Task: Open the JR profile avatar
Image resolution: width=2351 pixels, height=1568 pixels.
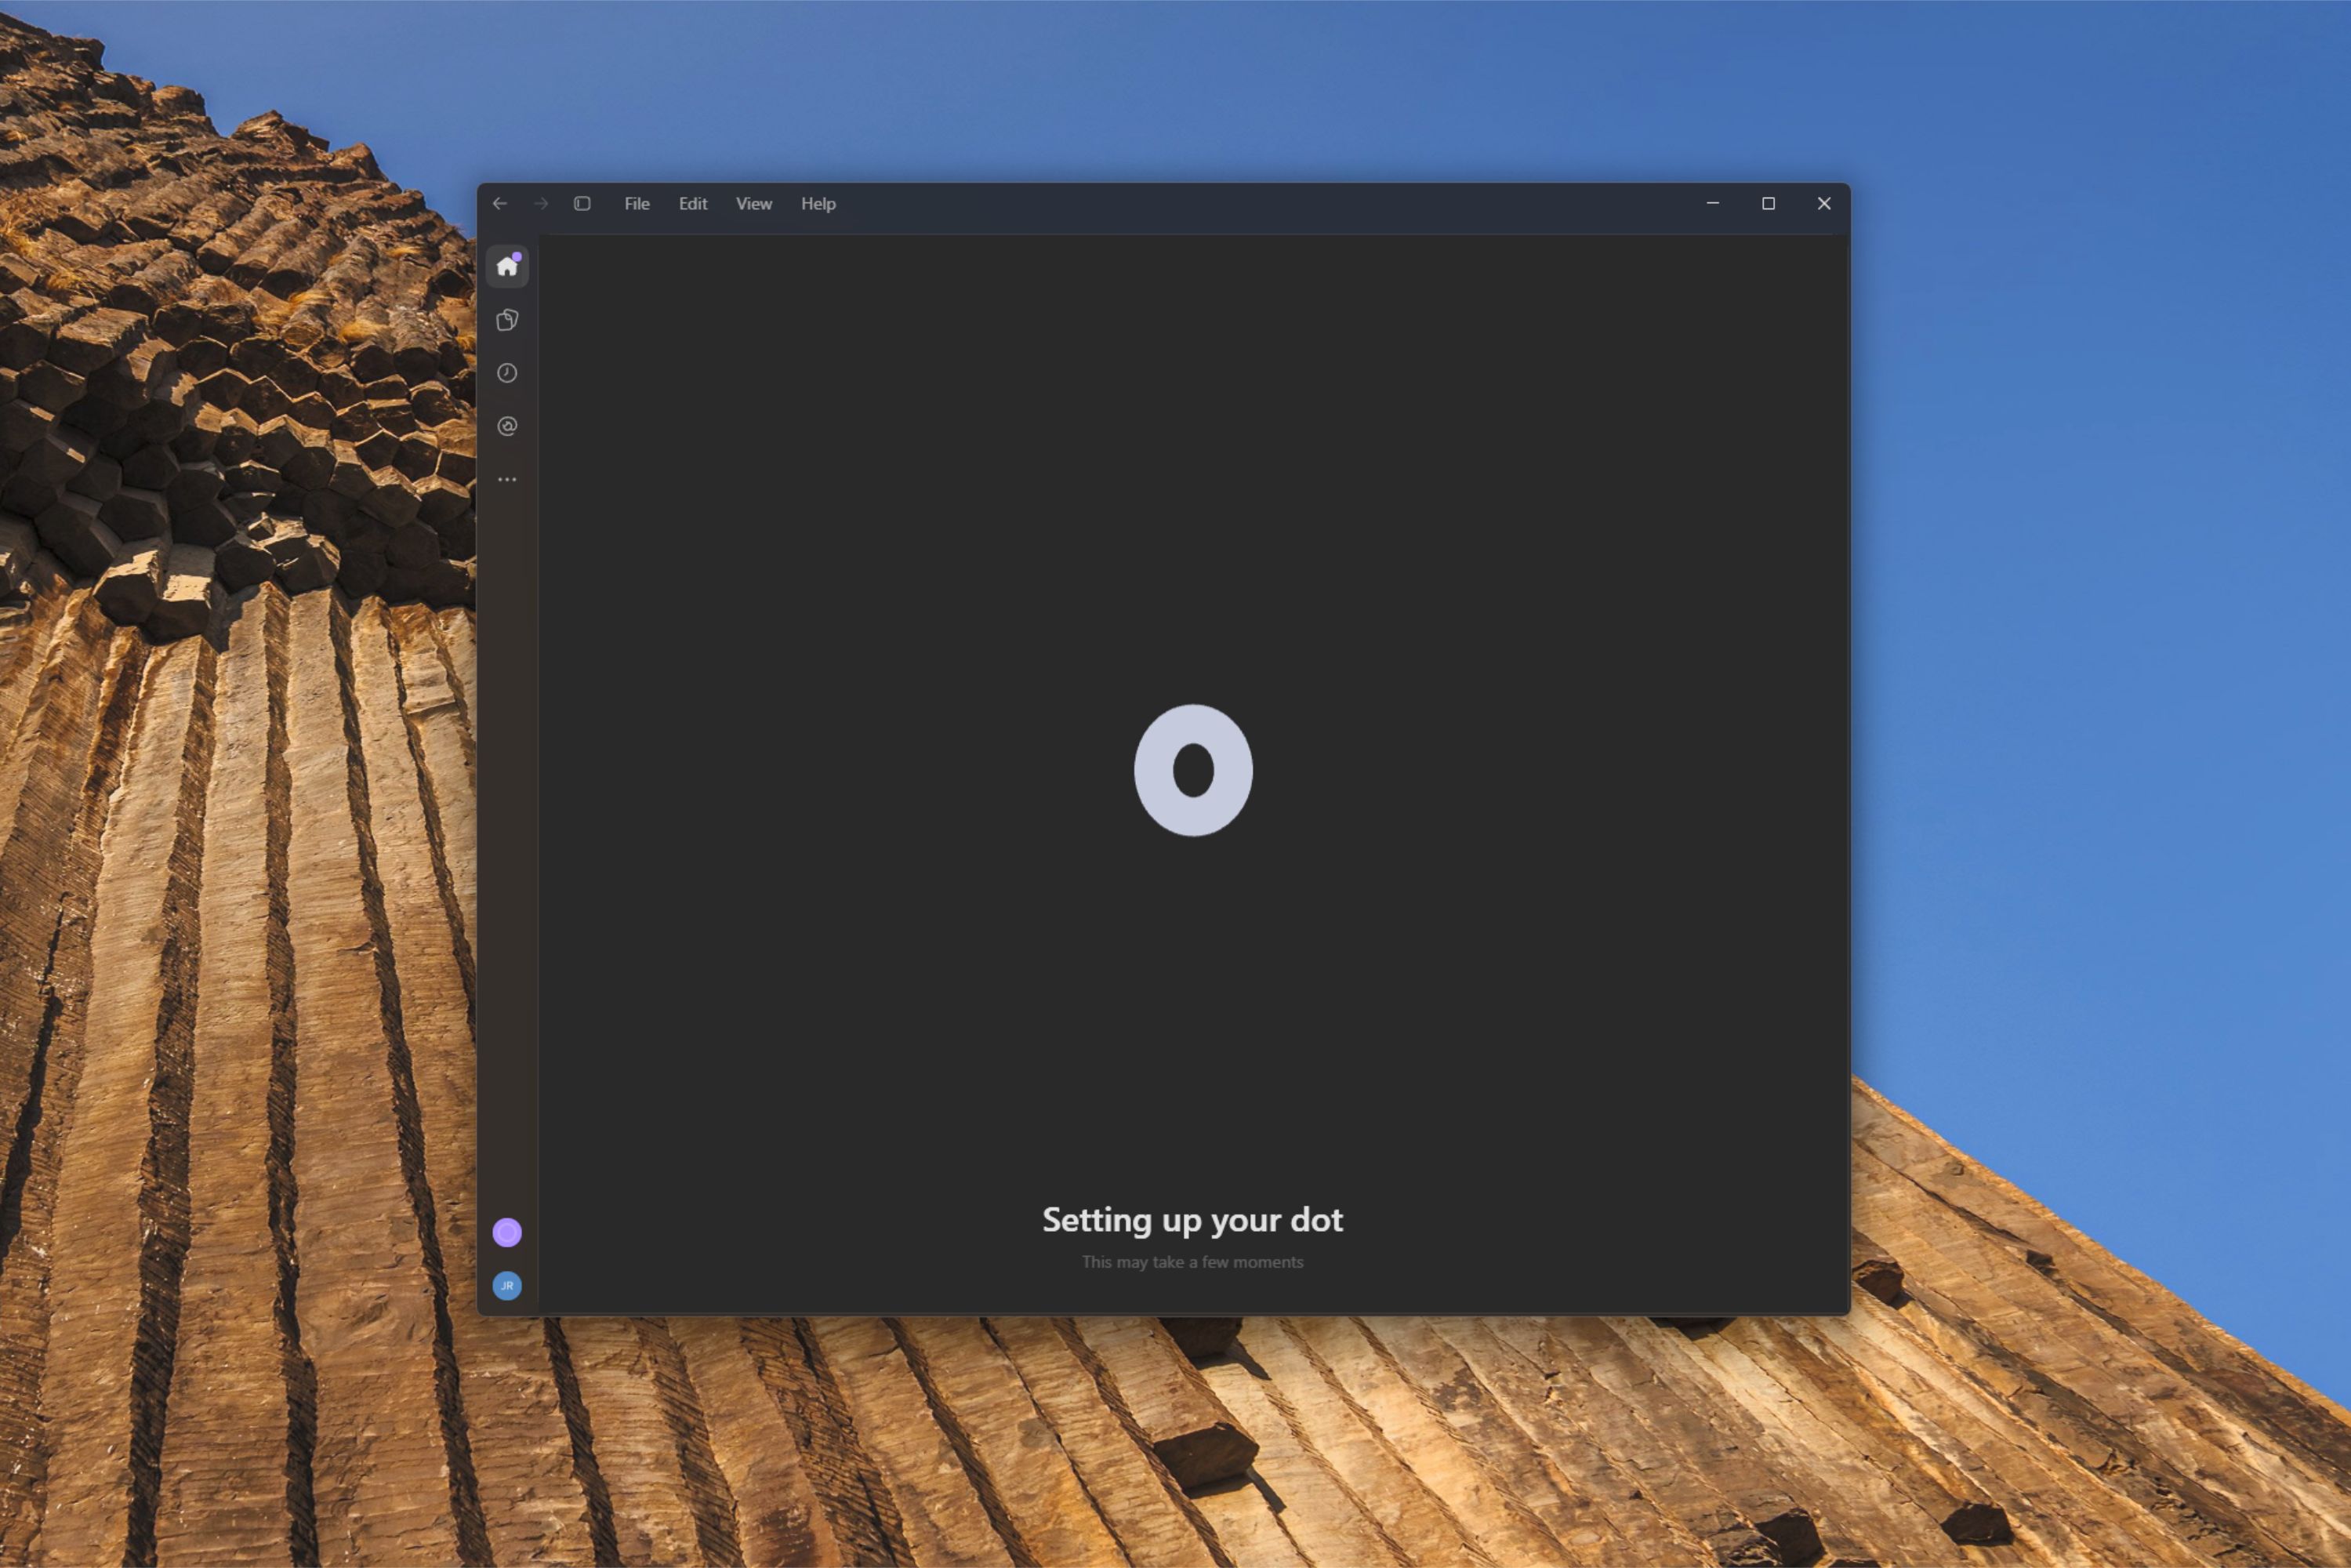Action: tap(507, 1285)
